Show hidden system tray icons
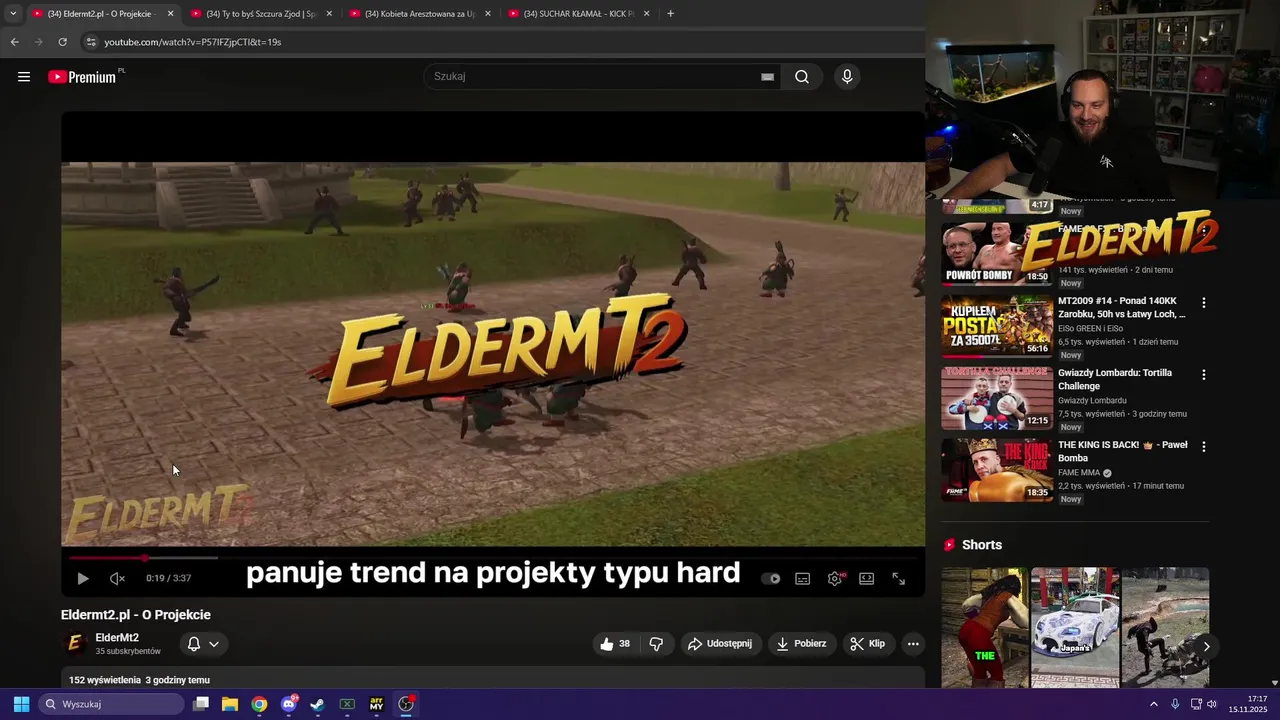 [x=1153, y=704]
